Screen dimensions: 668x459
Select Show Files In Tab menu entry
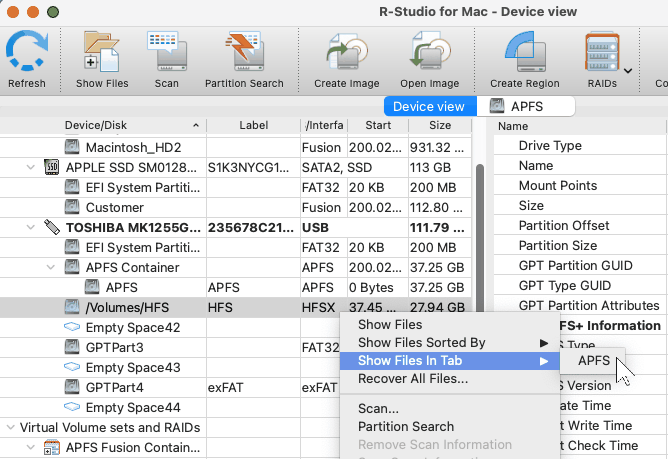click(449, 361)
